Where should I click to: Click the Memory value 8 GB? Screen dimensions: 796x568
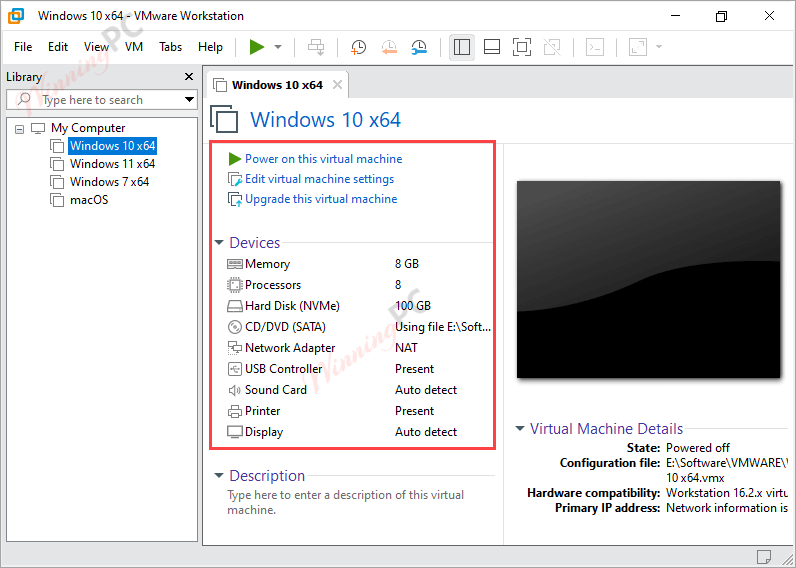[x=407, y=264]
